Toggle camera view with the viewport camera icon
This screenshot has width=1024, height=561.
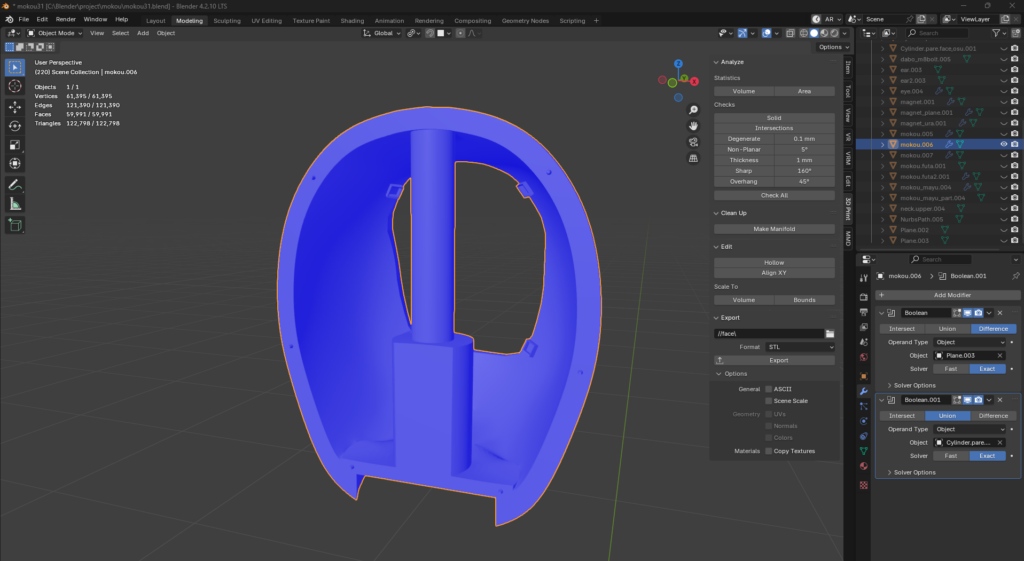pyautogui.click(x=693, y=142)
